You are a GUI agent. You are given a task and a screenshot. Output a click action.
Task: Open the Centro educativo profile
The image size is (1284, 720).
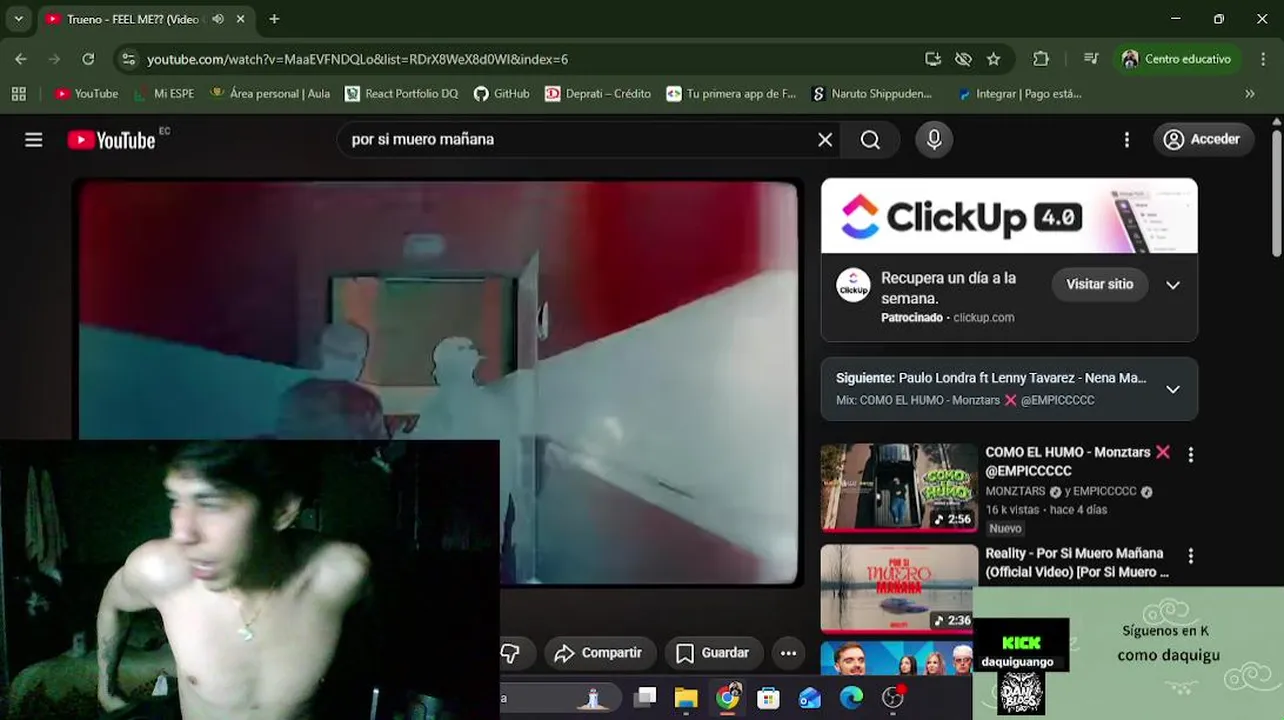(x=1177, y=59)
